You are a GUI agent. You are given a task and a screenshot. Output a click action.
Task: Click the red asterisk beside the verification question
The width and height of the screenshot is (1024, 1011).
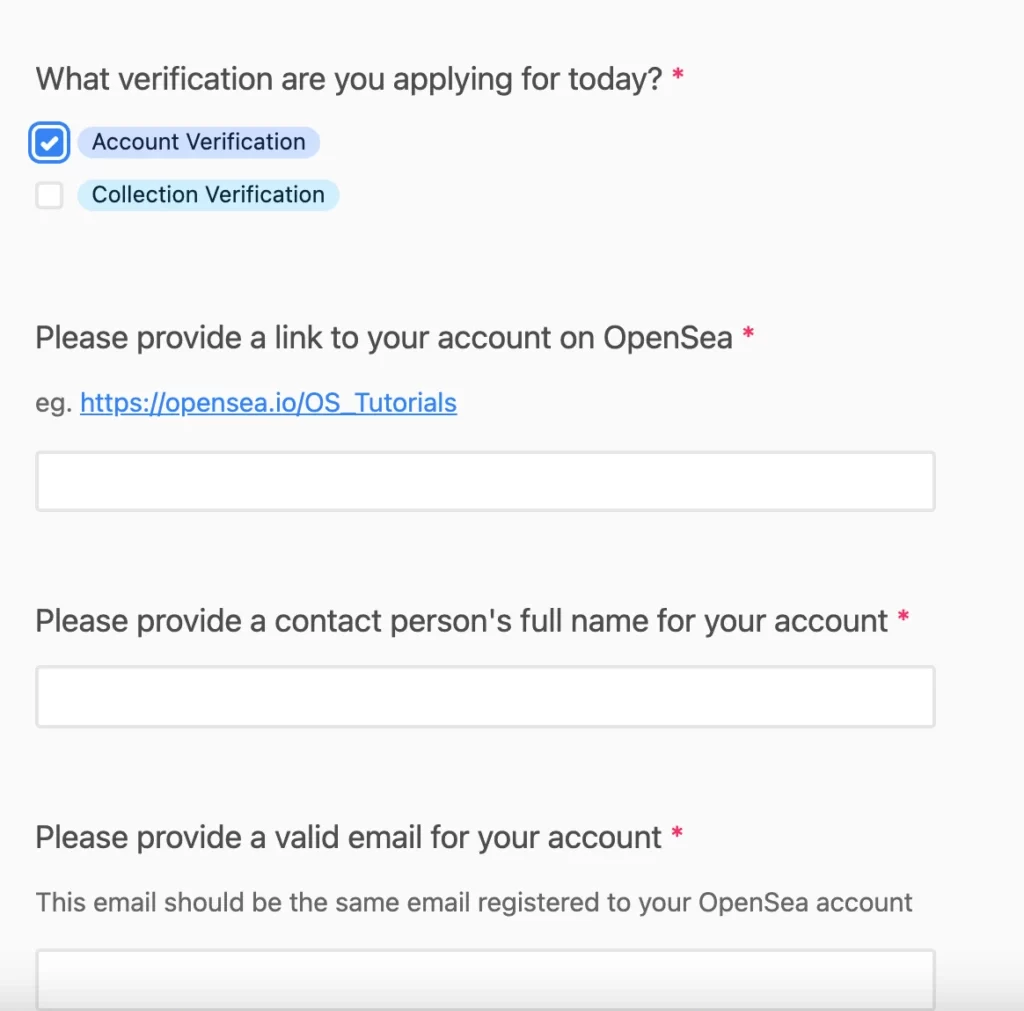[678, 74]
